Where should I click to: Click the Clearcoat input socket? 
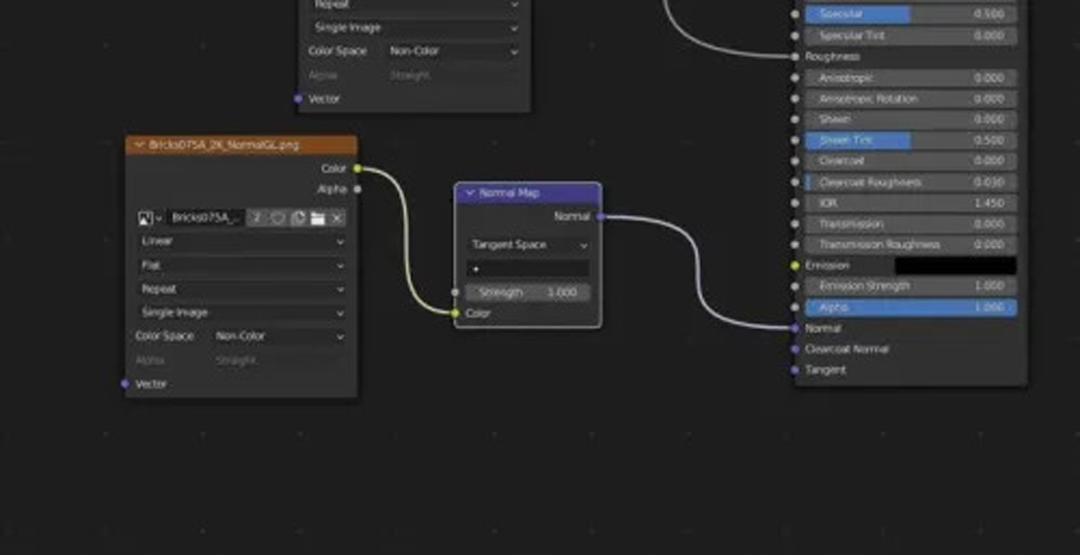795,161
